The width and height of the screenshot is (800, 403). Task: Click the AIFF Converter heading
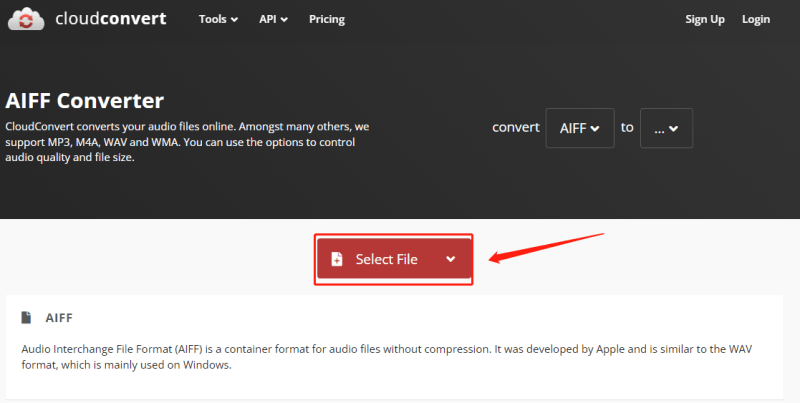click(x=85, y=100)
